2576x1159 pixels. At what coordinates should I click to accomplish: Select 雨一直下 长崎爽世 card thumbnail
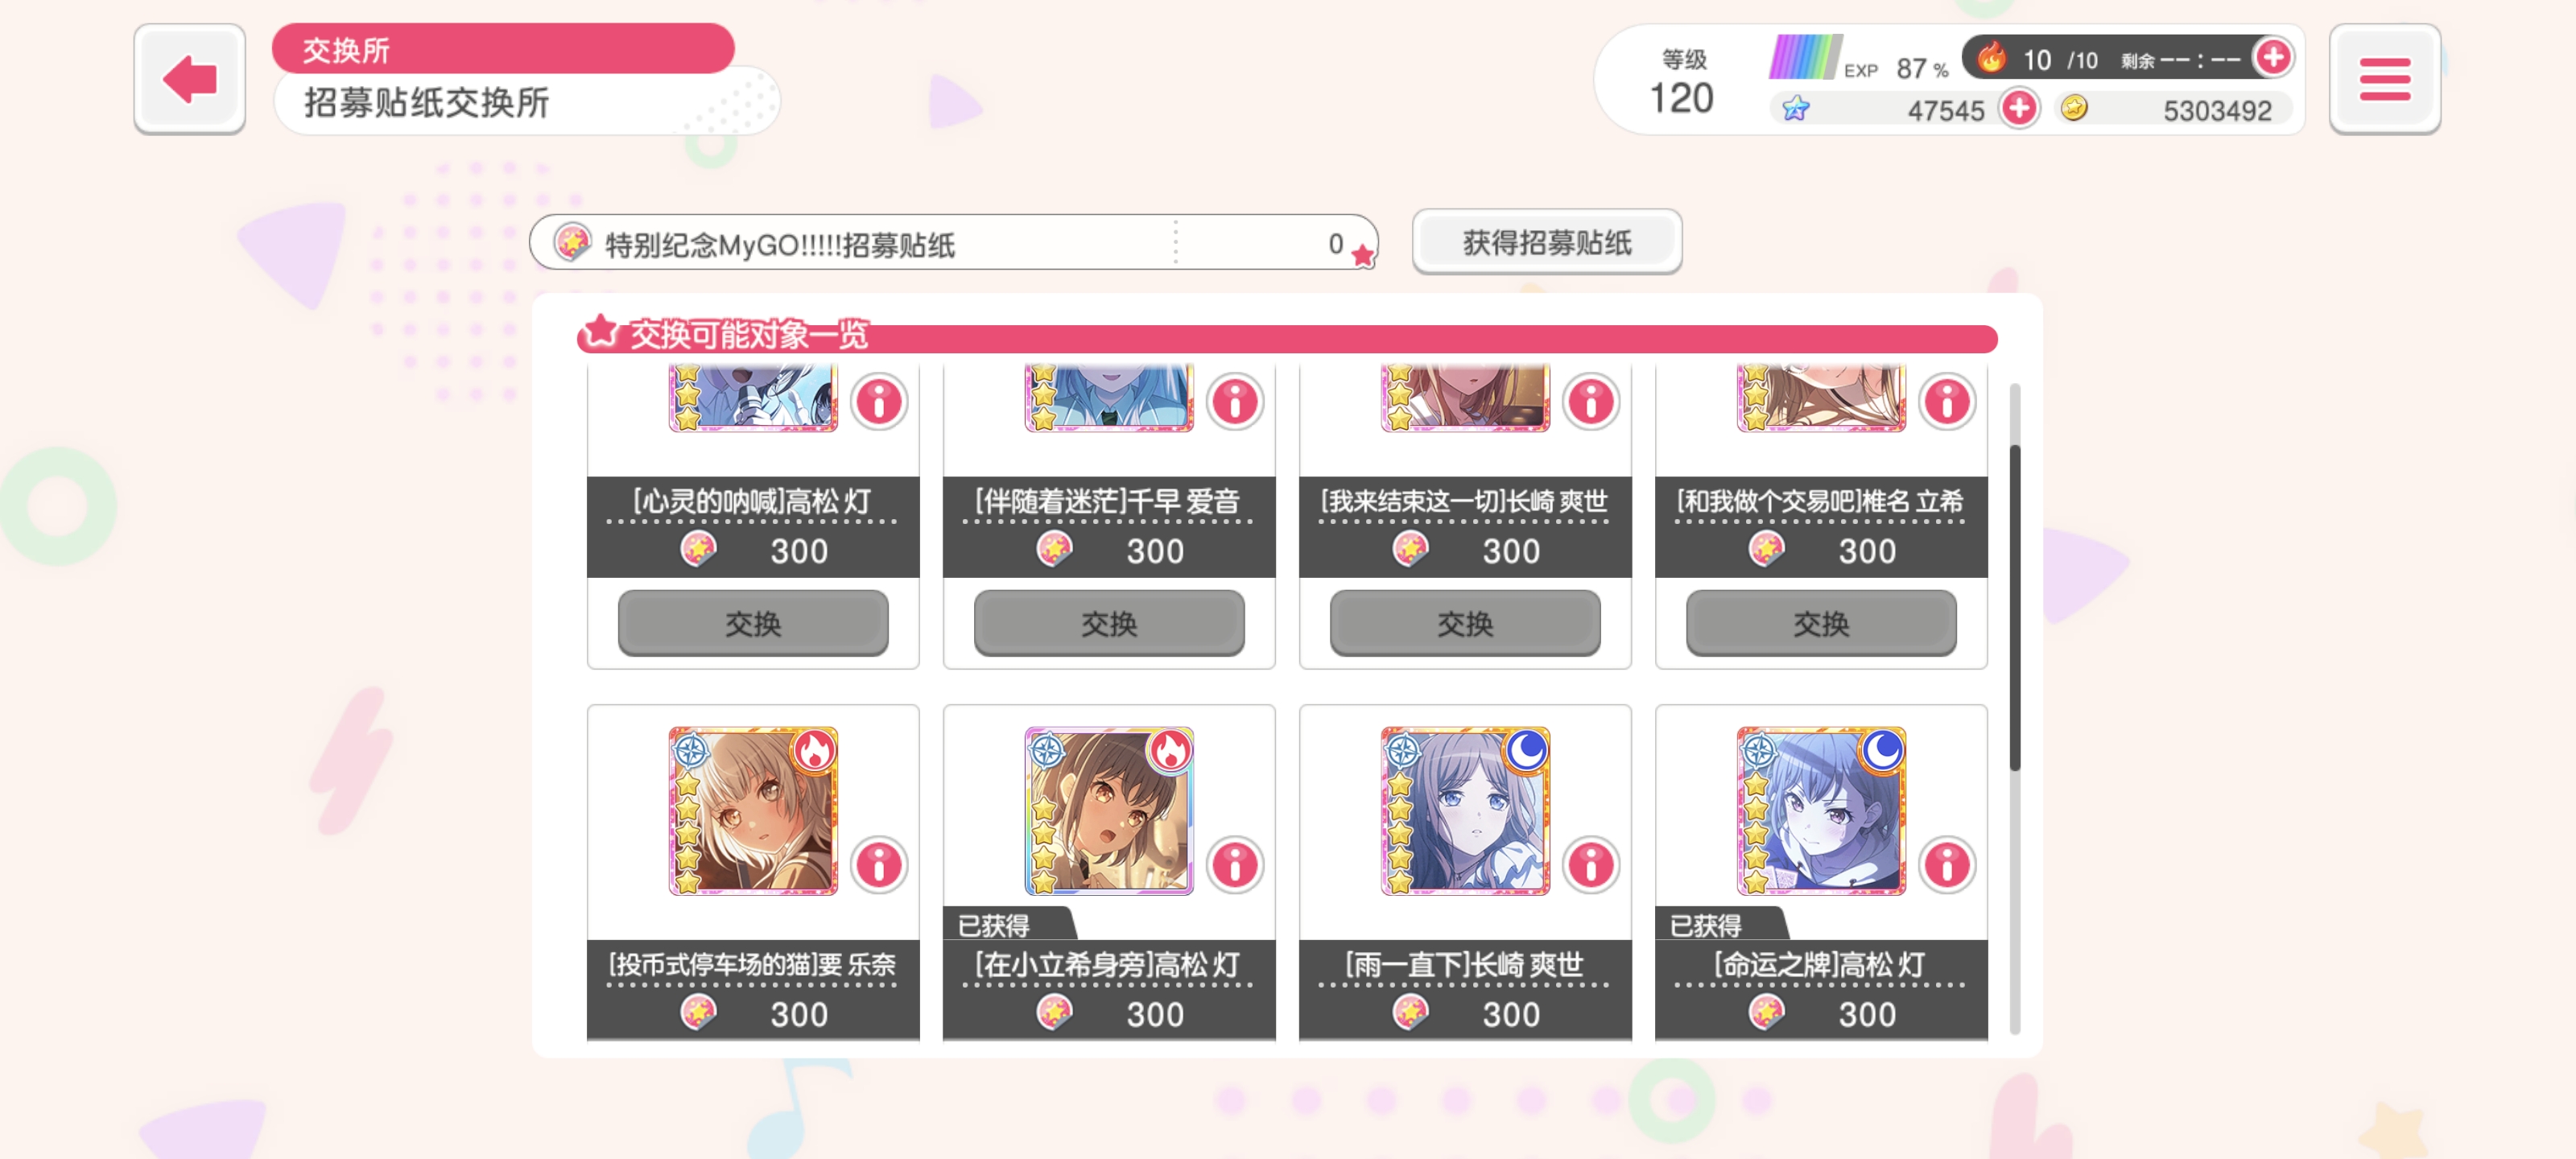point(1465,811)
